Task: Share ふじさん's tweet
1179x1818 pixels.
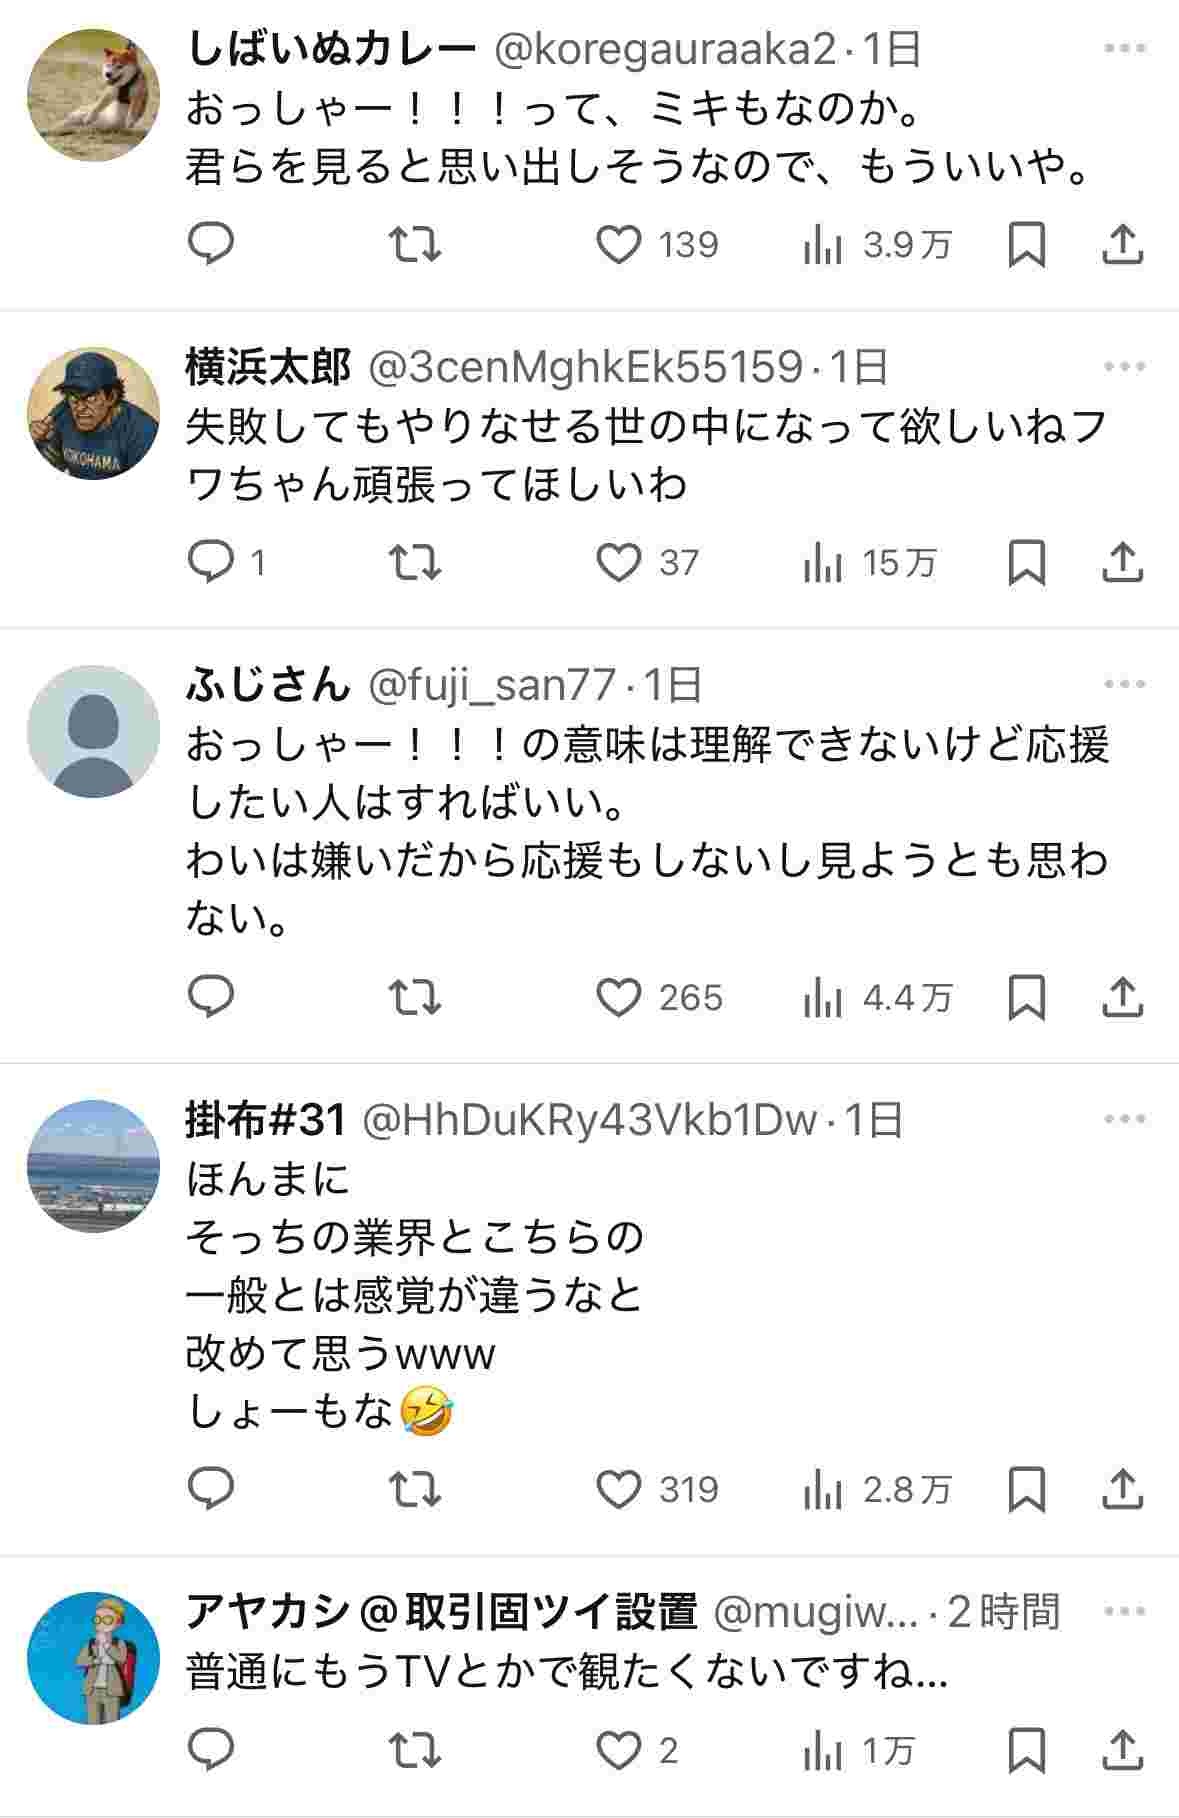Action: coord(1123,996)
